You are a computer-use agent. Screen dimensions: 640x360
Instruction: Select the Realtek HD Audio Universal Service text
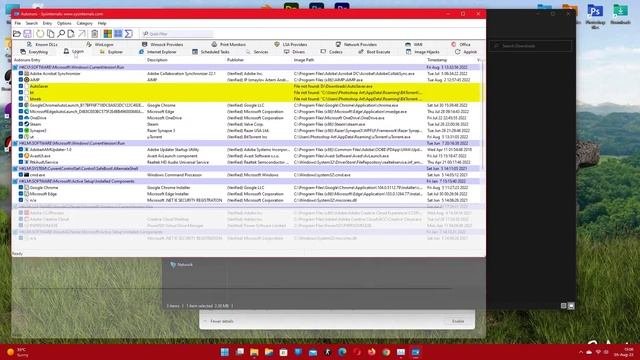pos(178,162)
